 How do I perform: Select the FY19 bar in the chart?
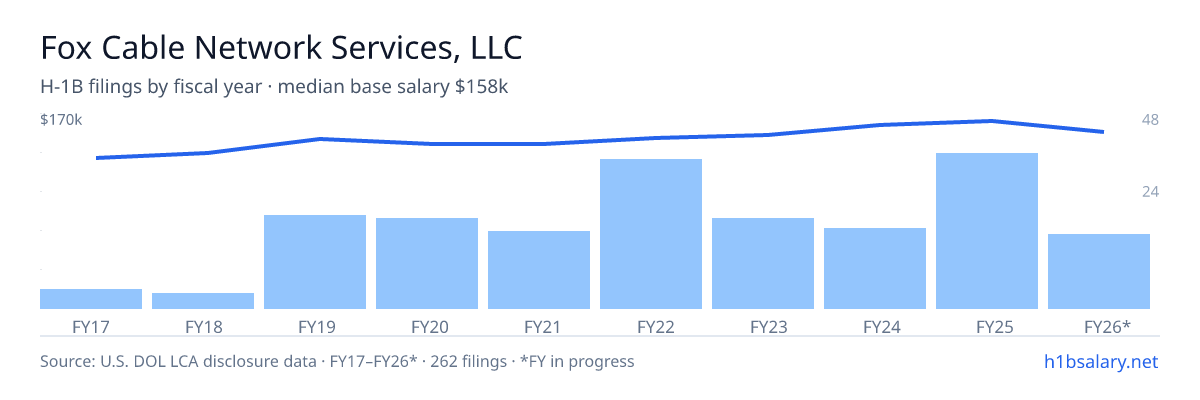[315, 262]
